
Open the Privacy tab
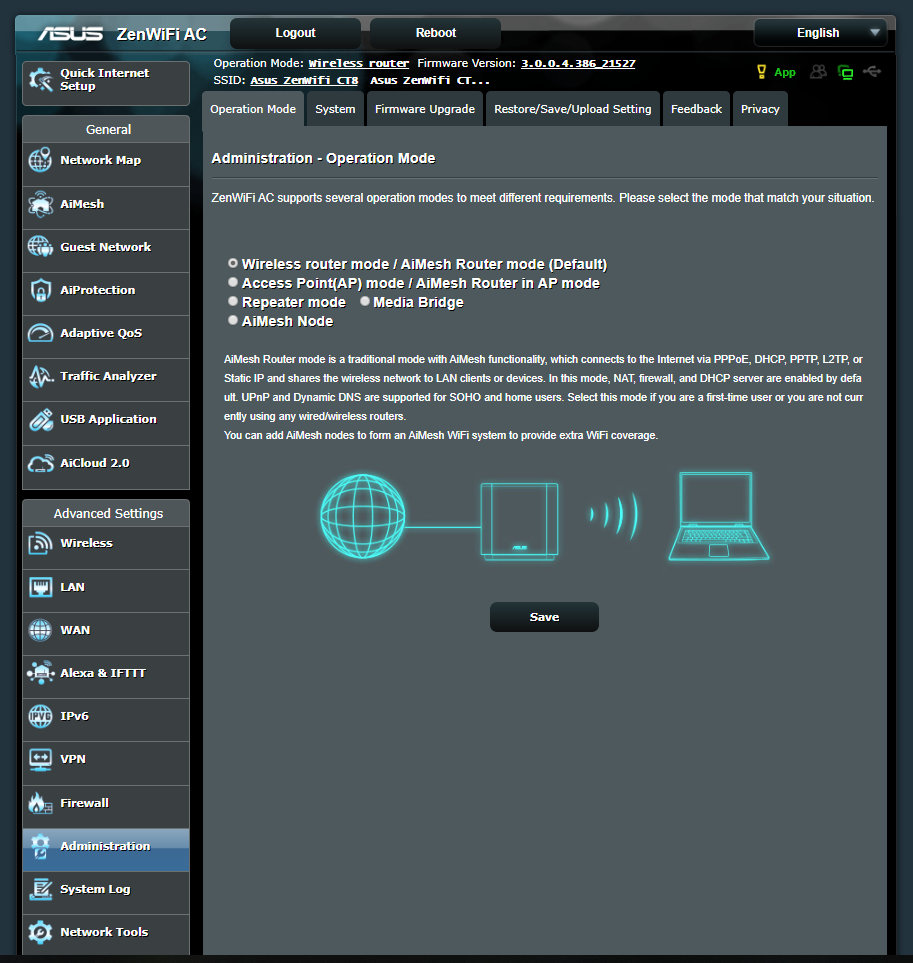[760, 109]
